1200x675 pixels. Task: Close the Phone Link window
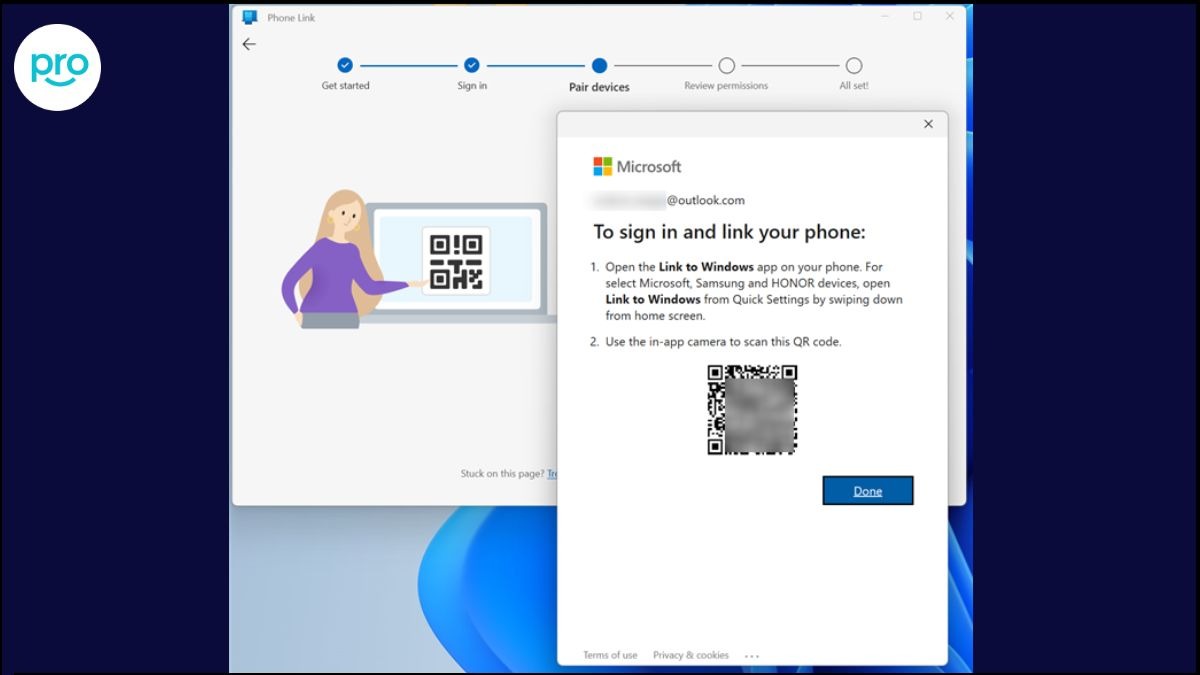click(x=949, y=16)
